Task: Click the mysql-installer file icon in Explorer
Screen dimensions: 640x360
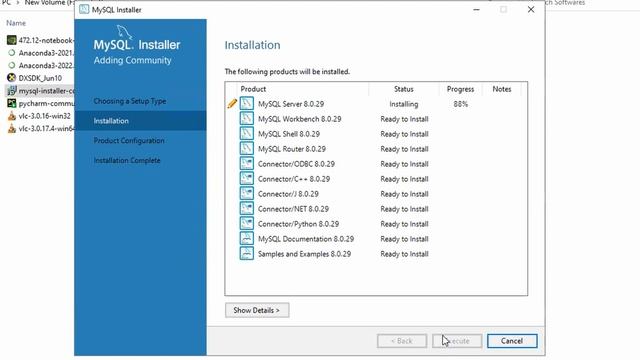Action: coord(11,91)
